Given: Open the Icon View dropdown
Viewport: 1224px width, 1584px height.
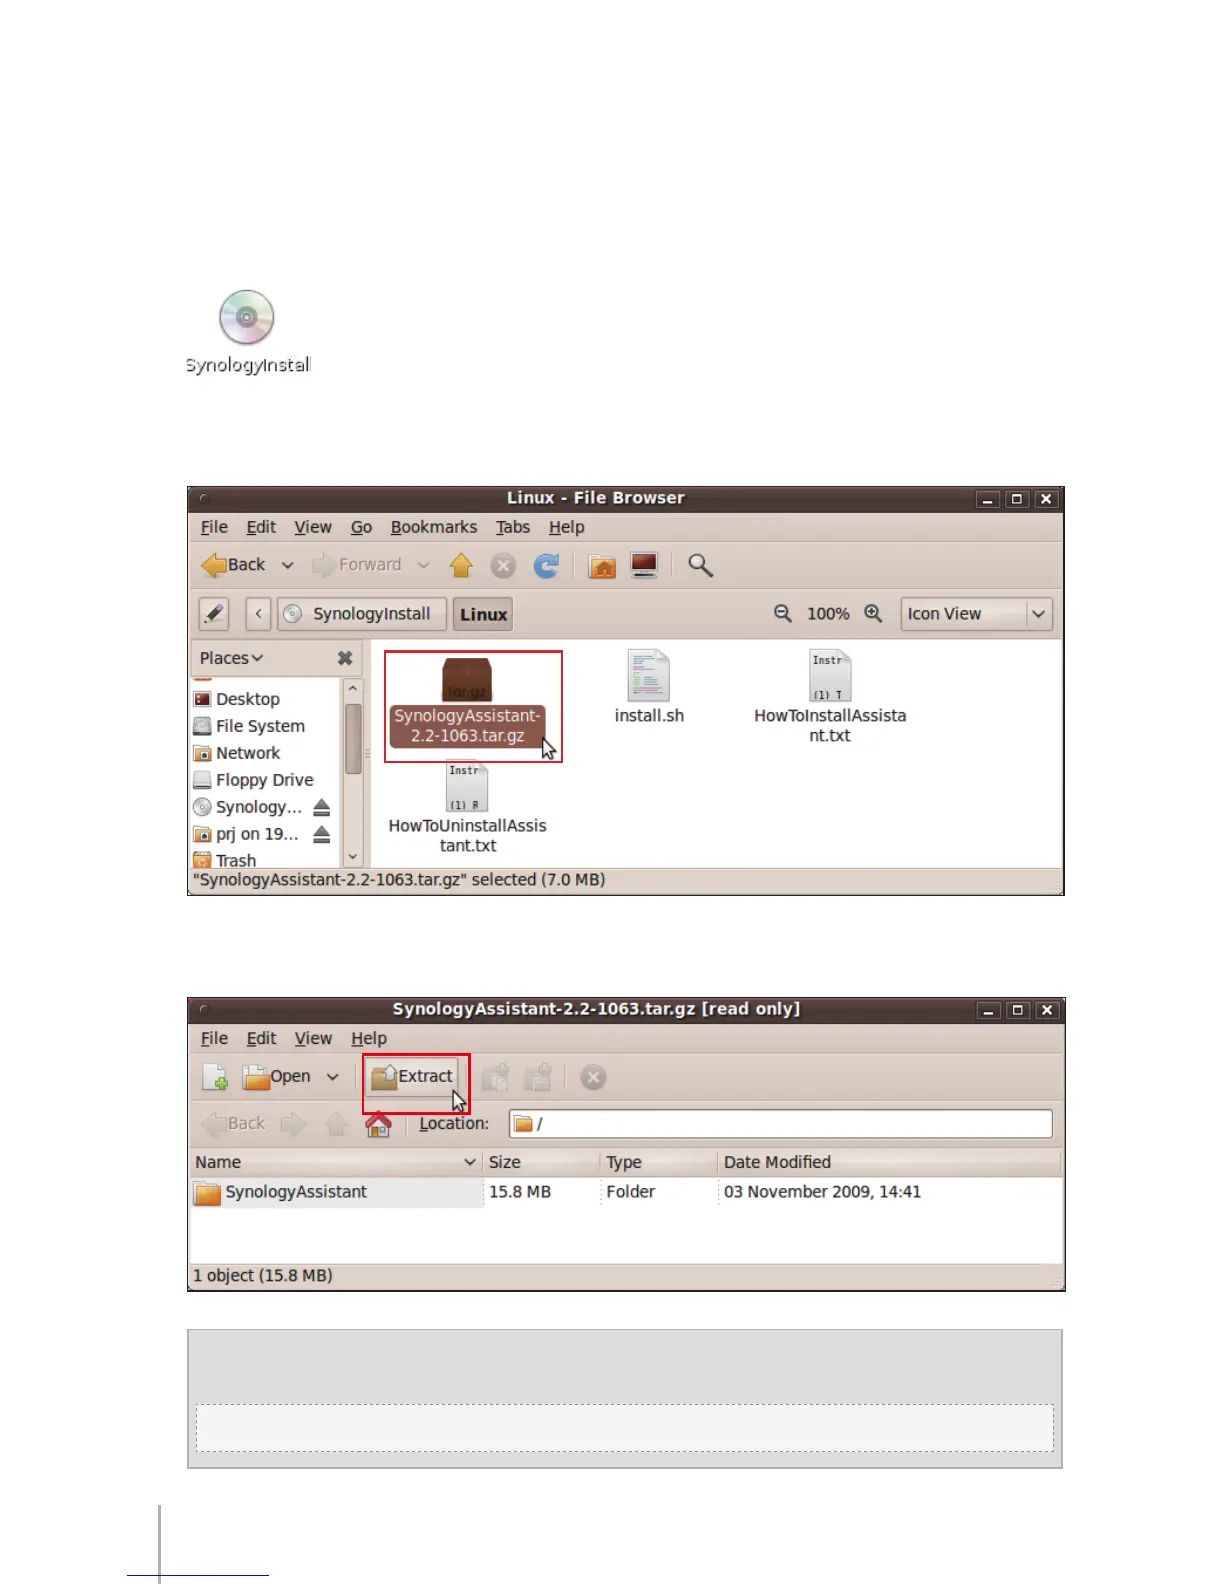Looking at the screenshot, I should click(976, 614).
